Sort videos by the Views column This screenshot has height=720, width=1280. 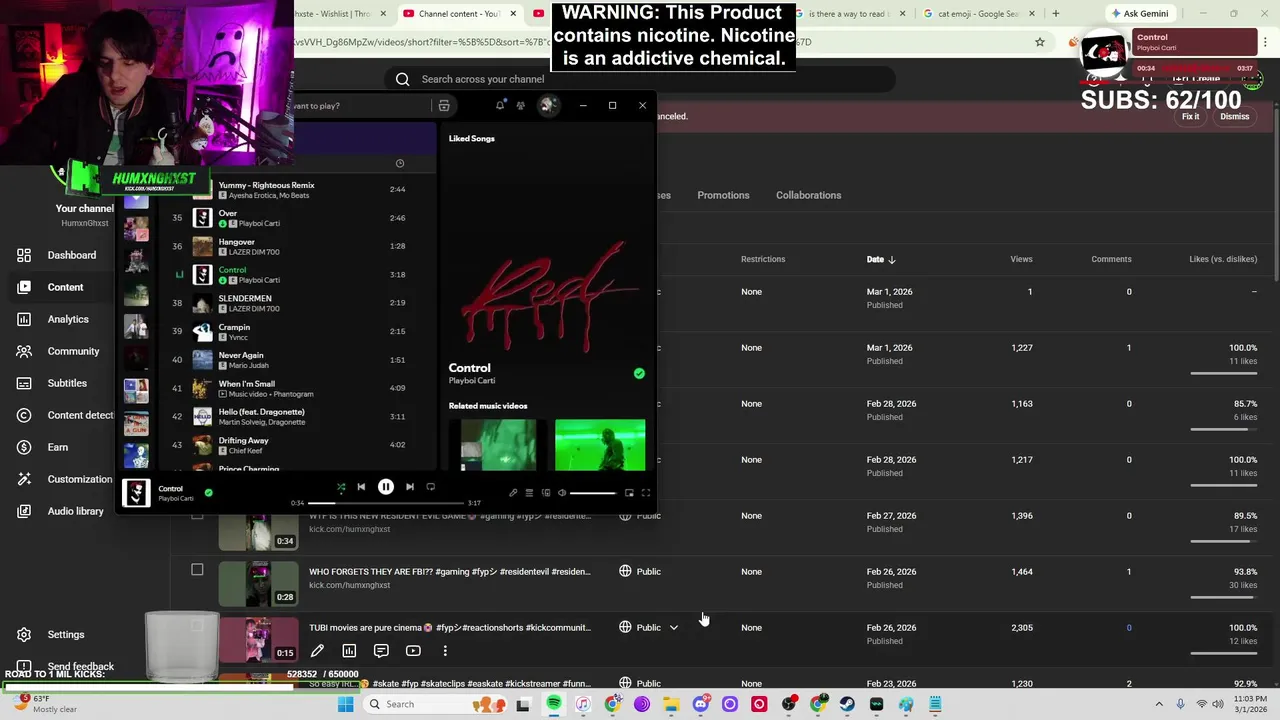tap(1021, 259)
